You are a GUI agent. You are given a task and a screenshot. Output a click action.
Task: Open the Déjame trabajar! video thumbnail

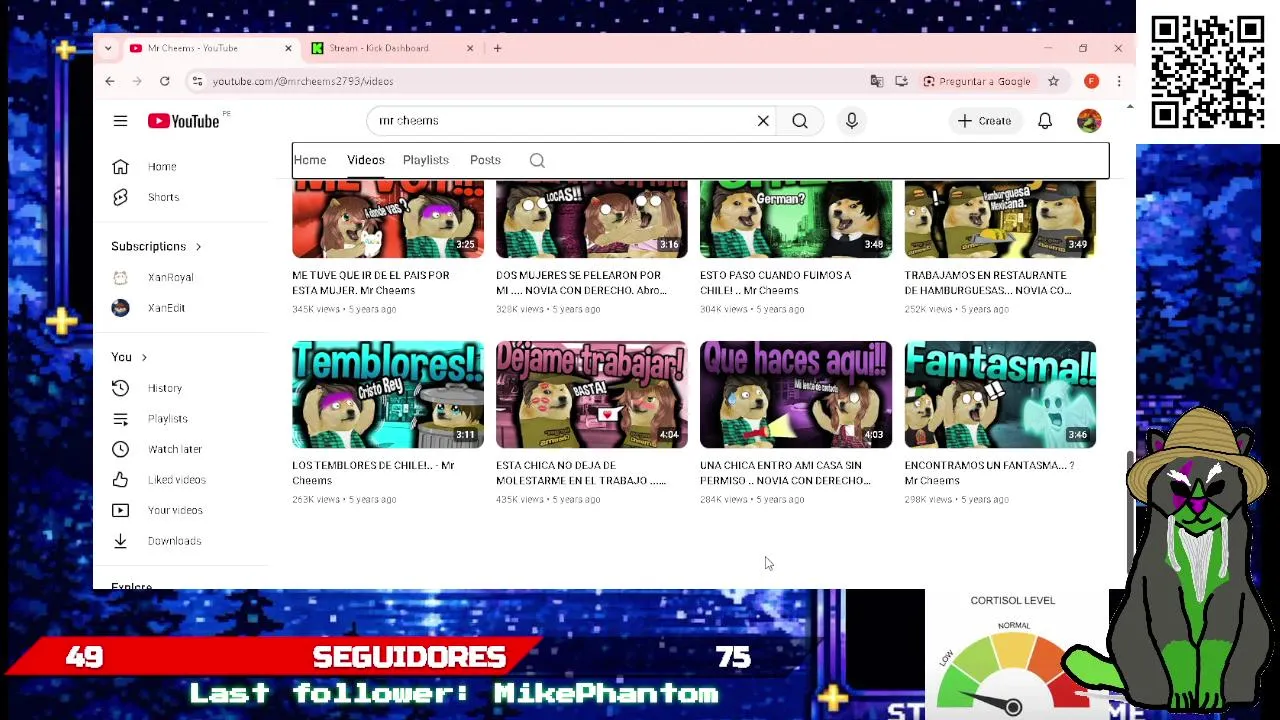click(x=592, y=394)
